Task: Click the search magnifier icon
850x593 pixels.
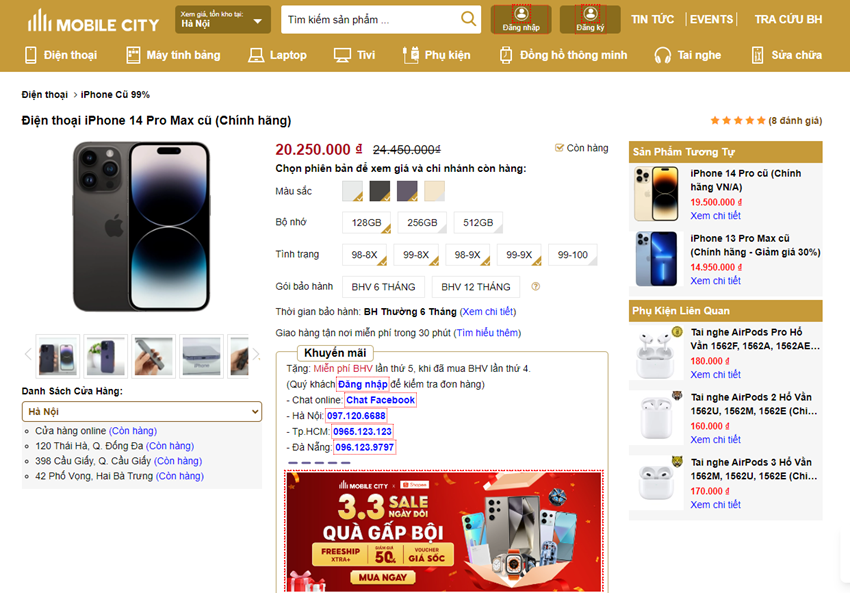Action: pyautogui.click(x=468, y=19)
